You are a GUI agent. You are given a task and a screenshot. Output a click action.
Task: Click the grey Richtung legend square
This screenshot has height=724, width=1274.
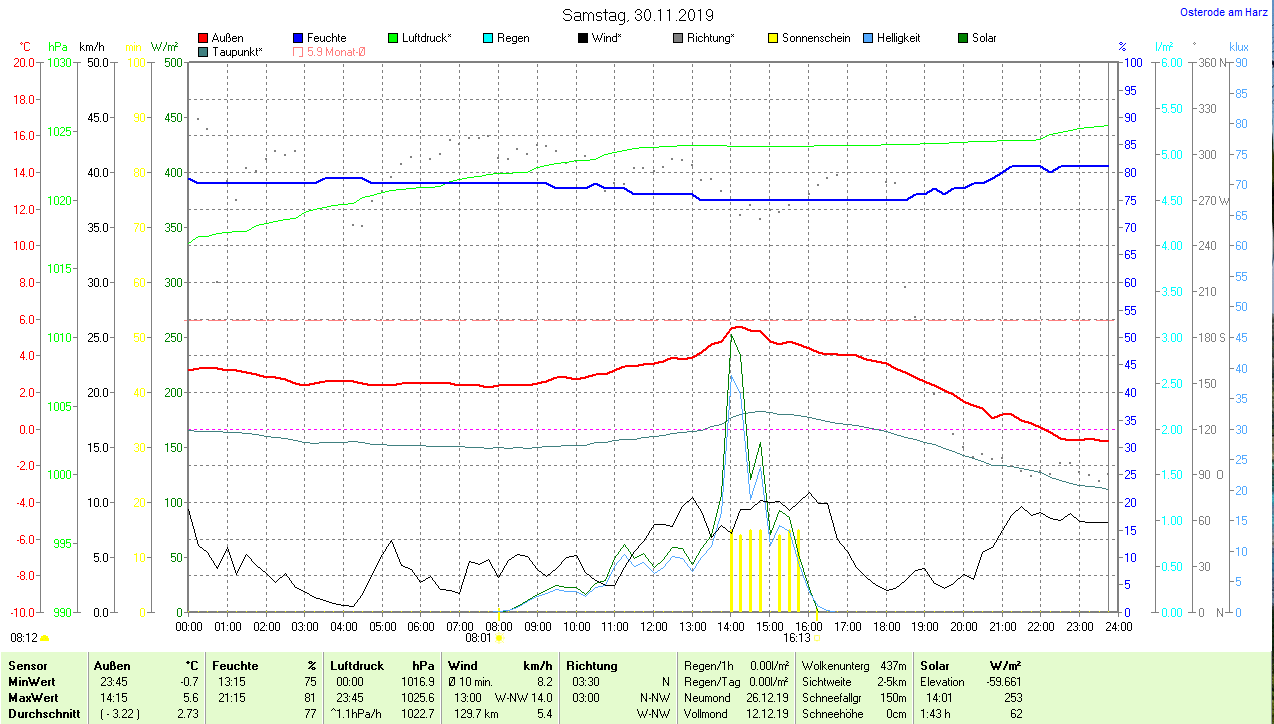[x=678, y=38]
